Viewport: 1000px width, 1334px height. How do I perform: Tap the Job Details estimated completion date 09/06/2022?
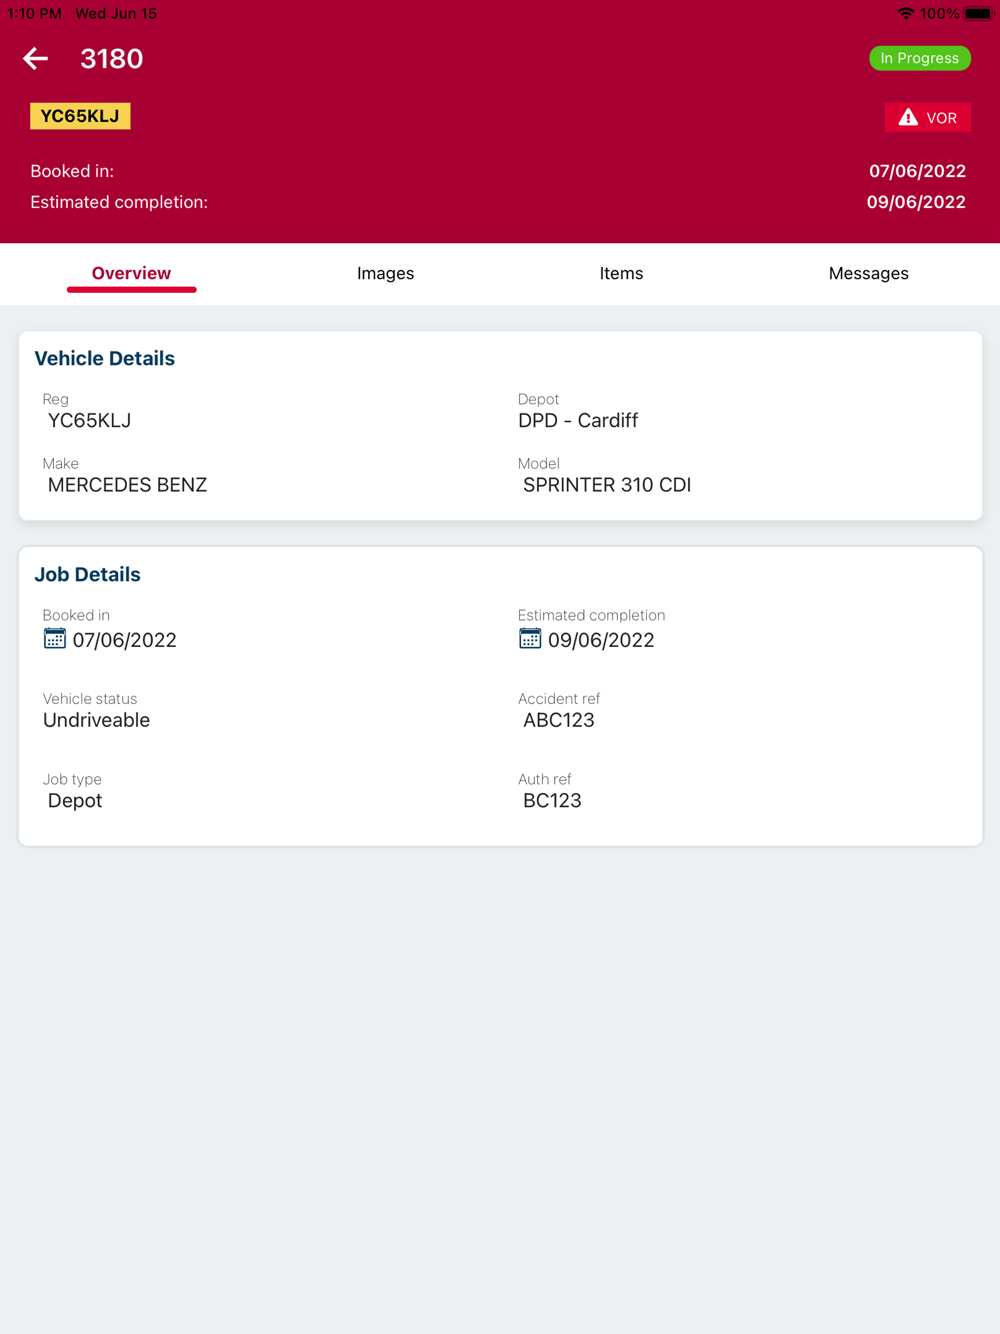(x=601, y=640)
